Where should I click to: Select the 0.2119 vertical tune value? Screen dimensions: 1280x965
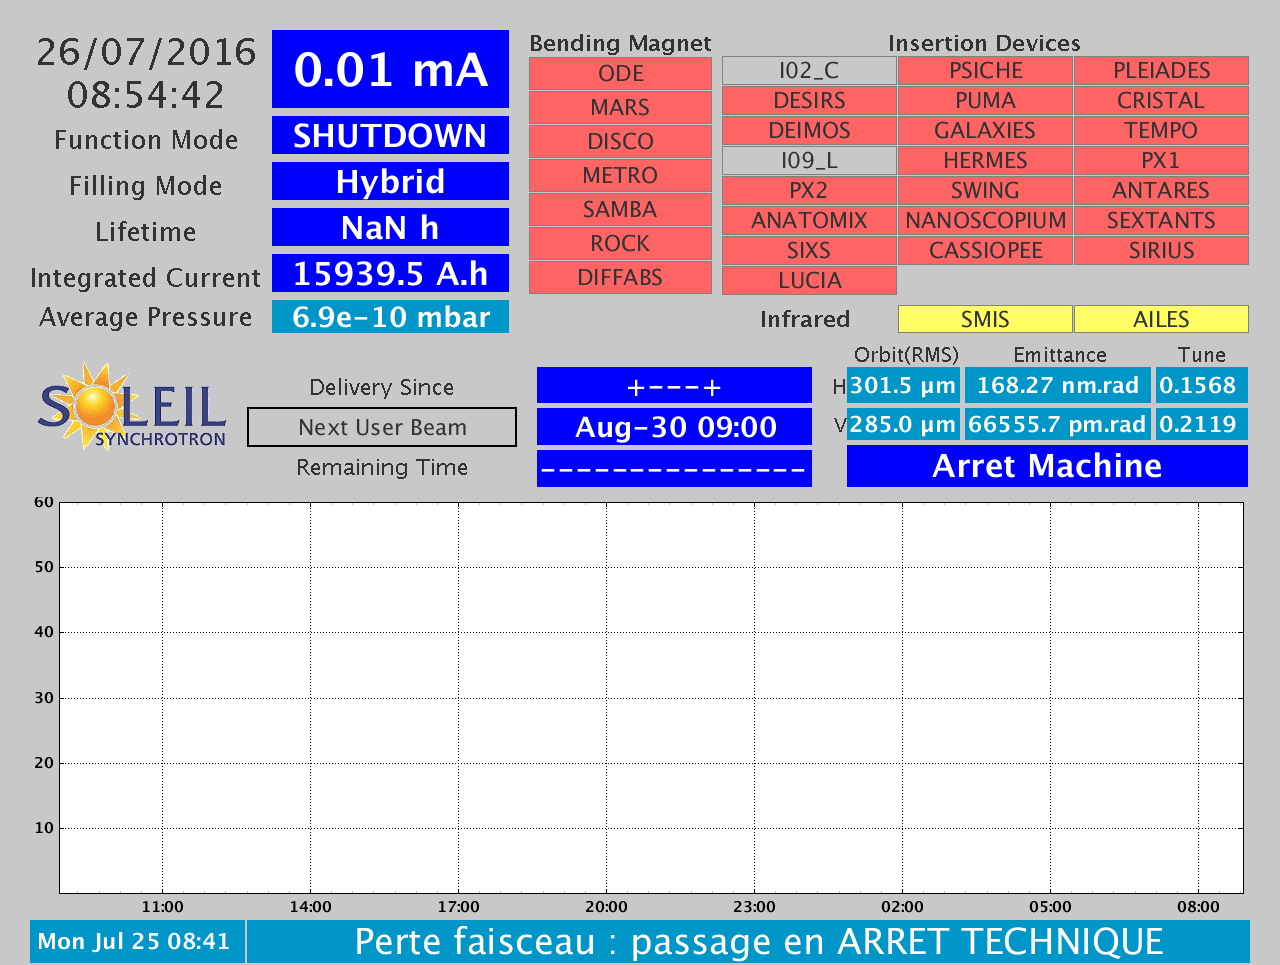(x=1202, y=424)
